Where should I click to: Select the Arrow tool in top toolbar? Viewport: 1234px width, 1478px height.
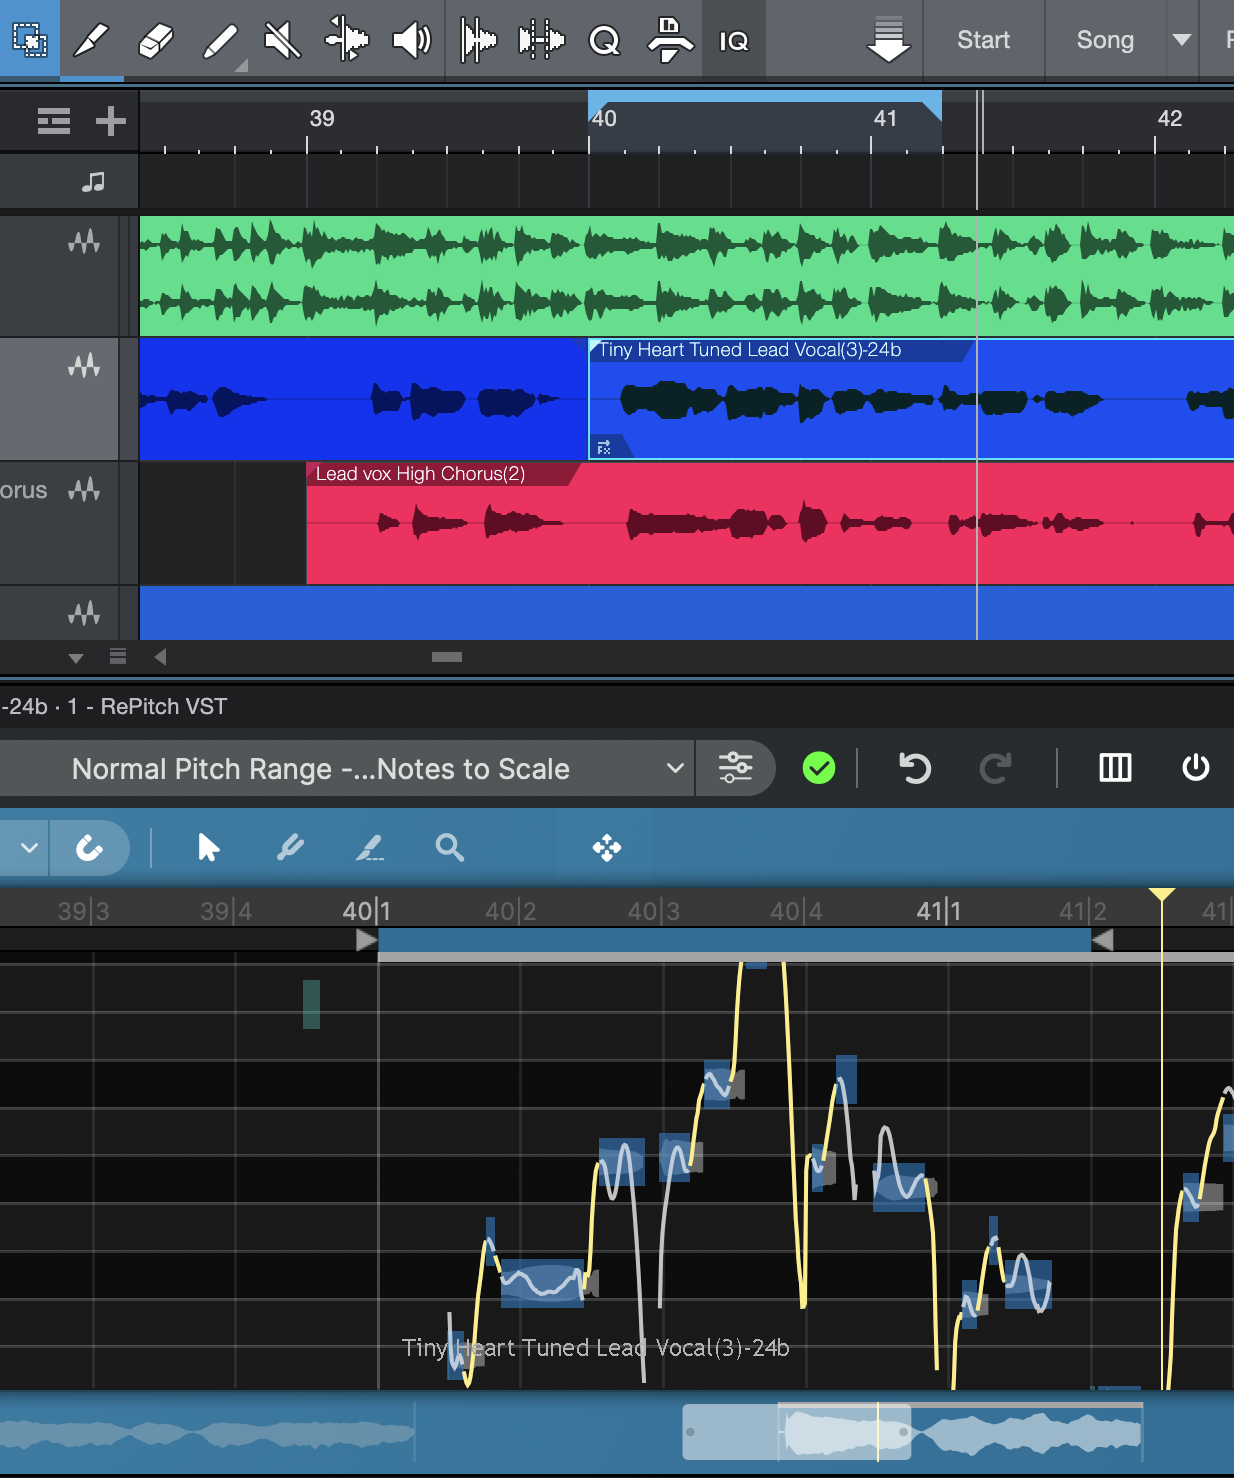[29, 40]
